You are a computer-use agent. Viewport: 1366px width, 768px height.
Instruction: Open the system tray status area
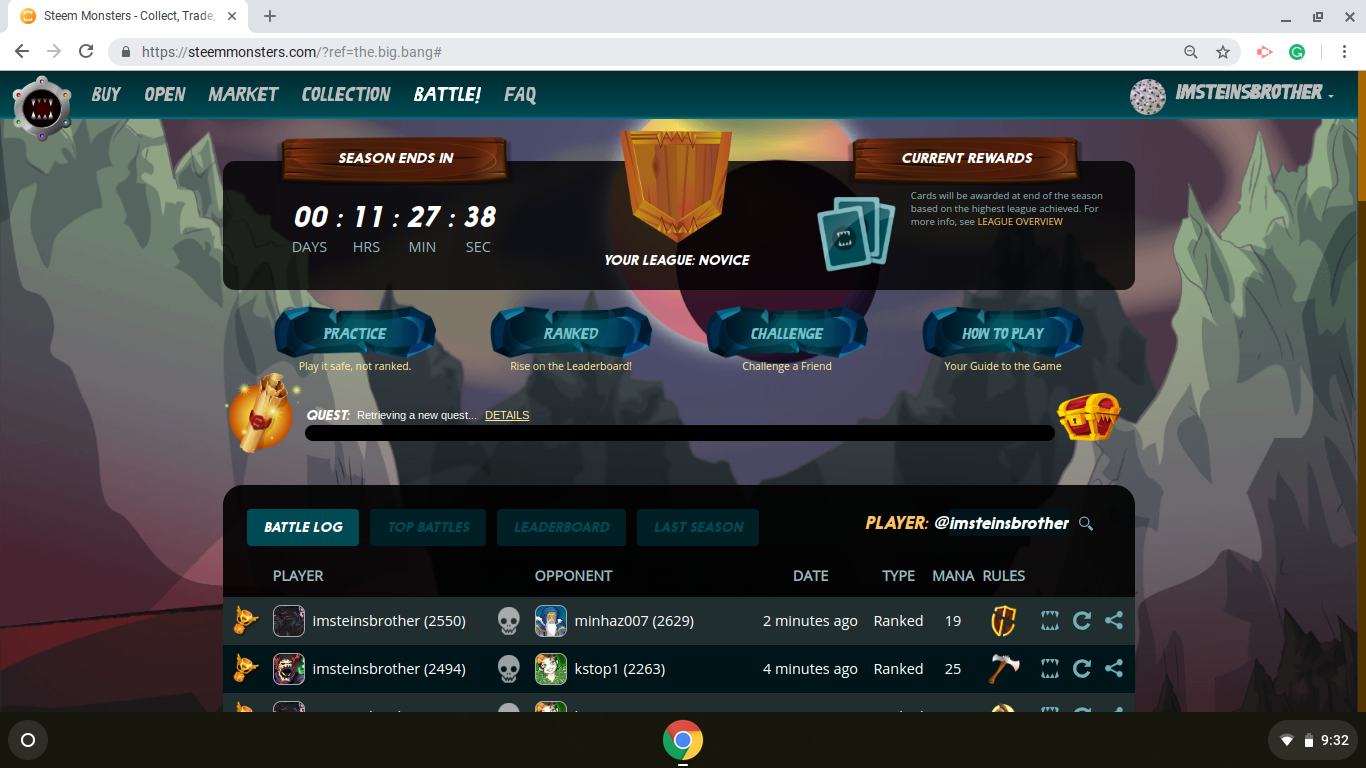[1314, 740]
